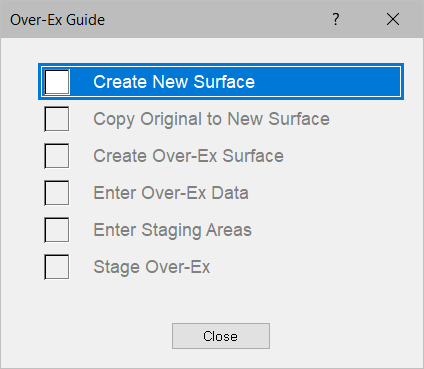
Task: Activate the final step, Stage Over-Ex
Action: [x=152, y=267]
